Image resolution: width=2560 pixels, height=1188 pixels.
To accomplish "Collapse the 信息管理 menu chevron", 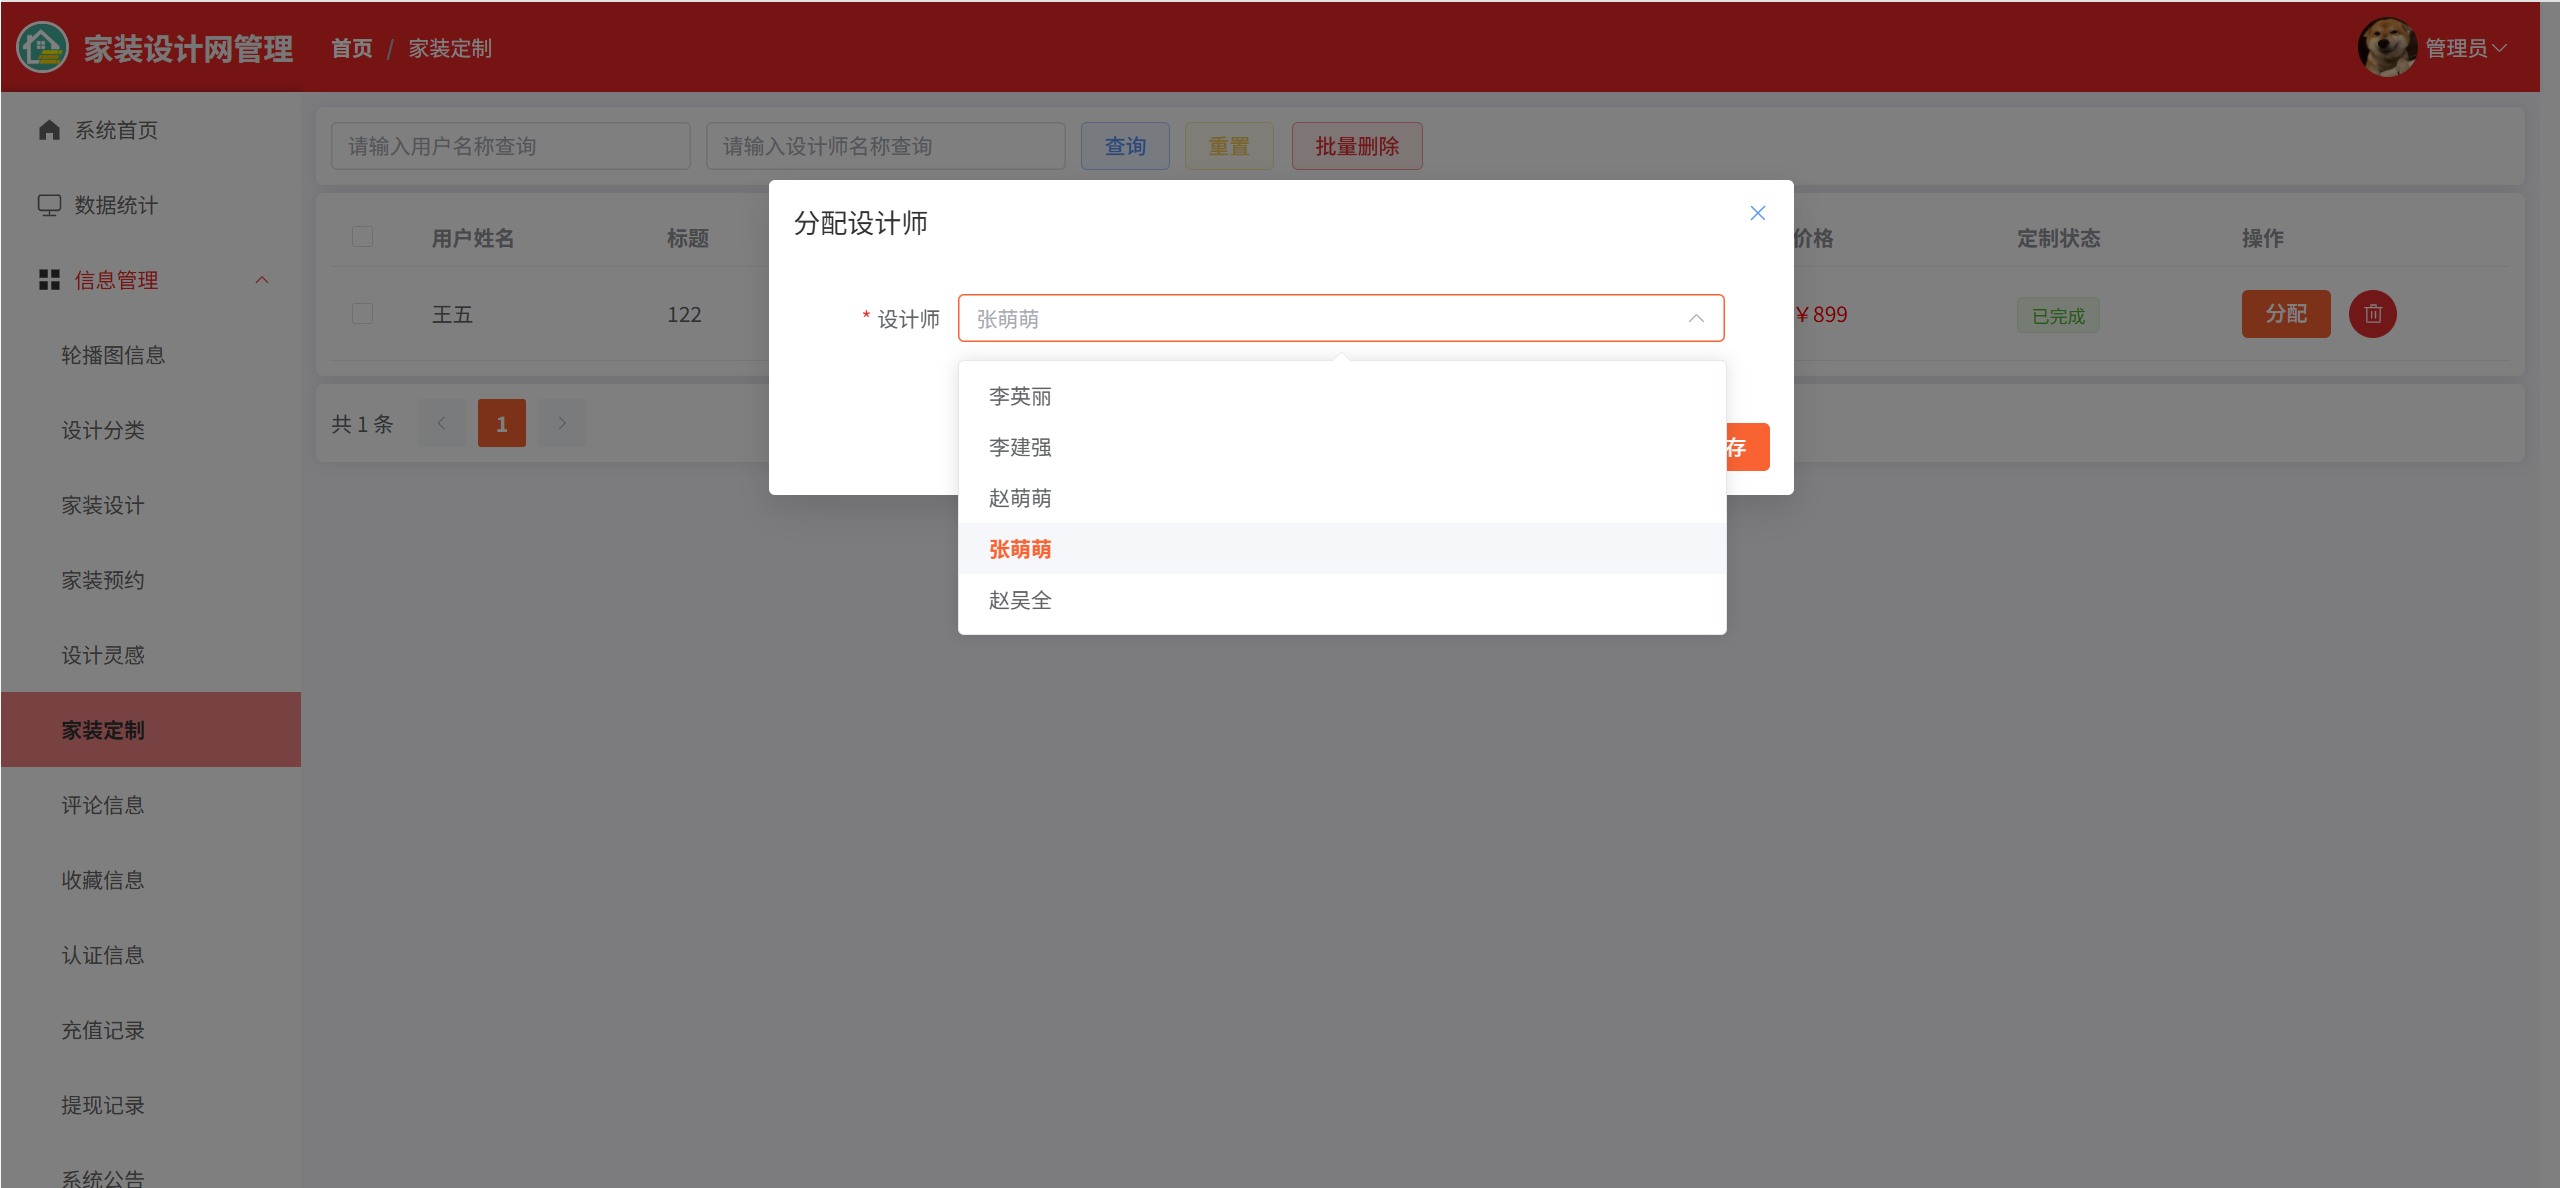I will pyautogui.click(x=262, y=280).
